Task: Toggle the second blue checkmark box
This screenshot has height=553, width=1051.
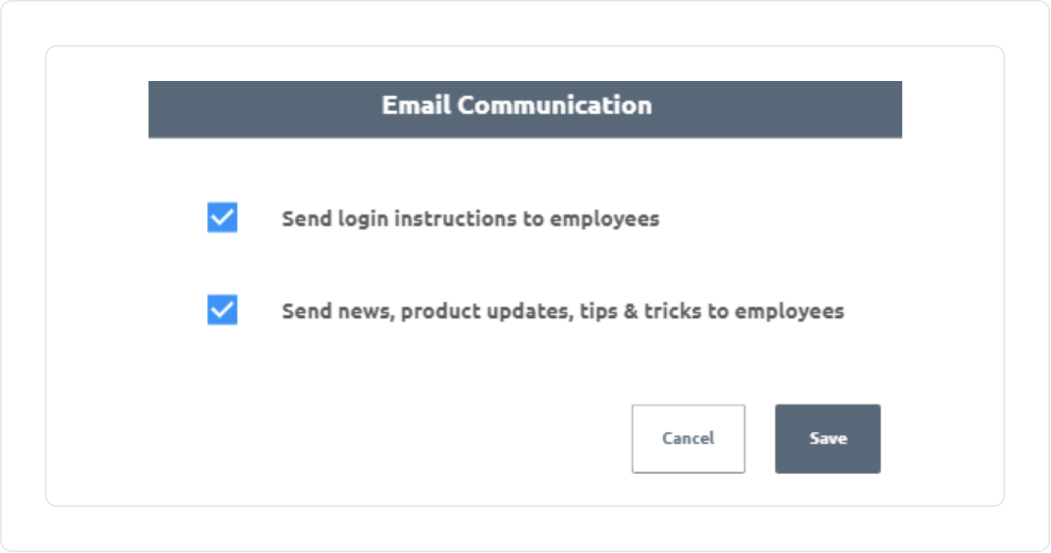Action: [222, 311]
